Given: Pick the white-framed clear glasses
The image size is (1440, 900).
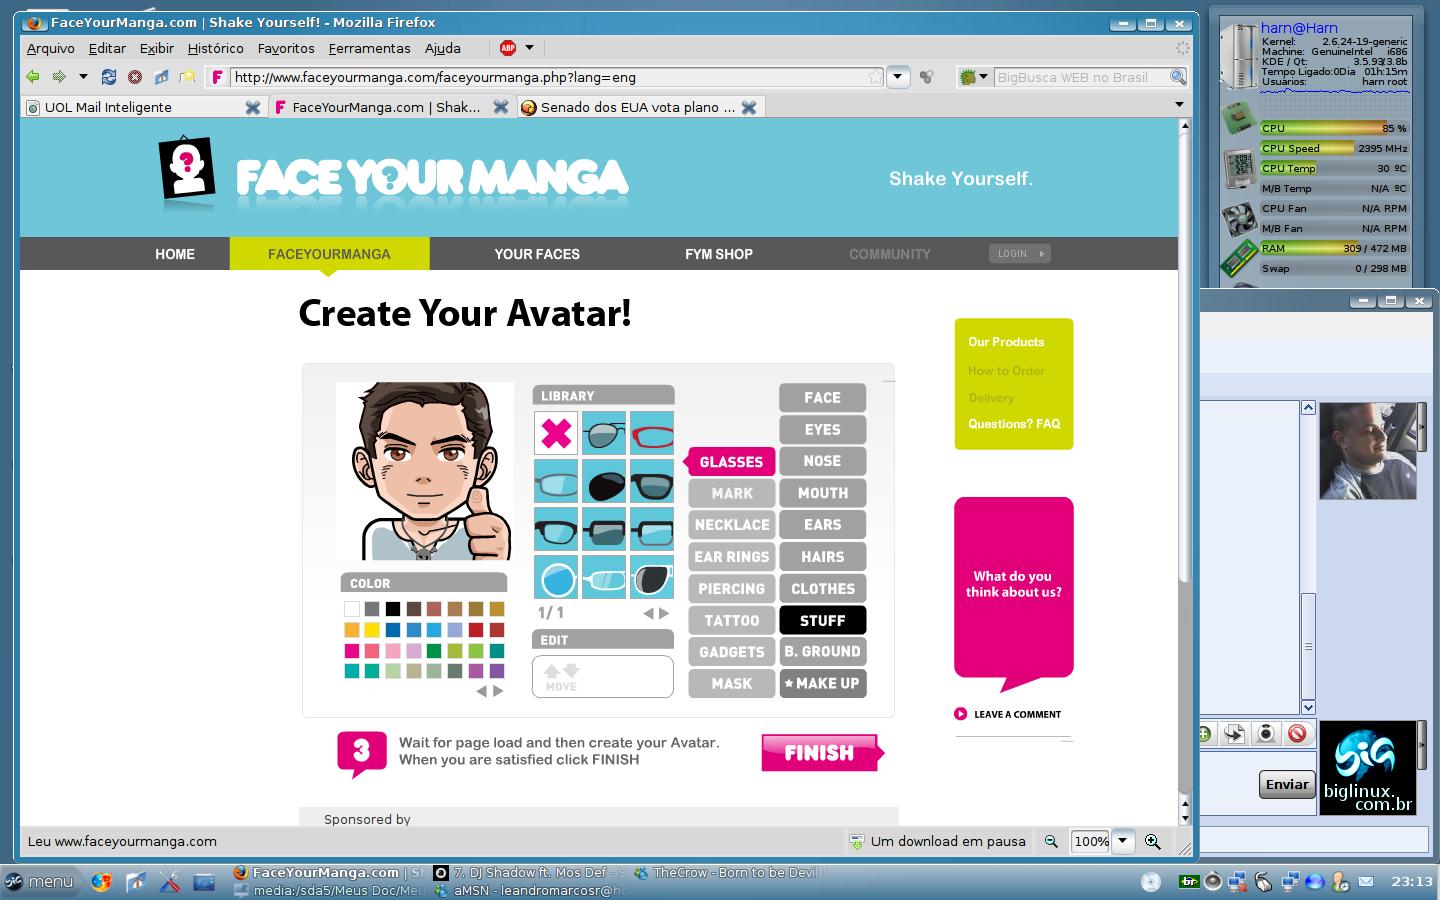Looking at the screenshot, I should pyautogui.click(x=604, y=577).
